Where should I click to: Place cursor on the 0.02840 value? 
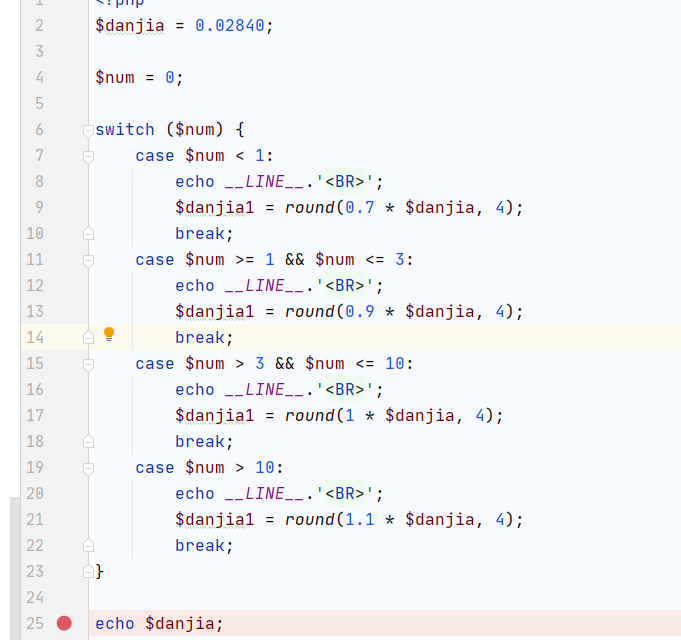(230, 26)
